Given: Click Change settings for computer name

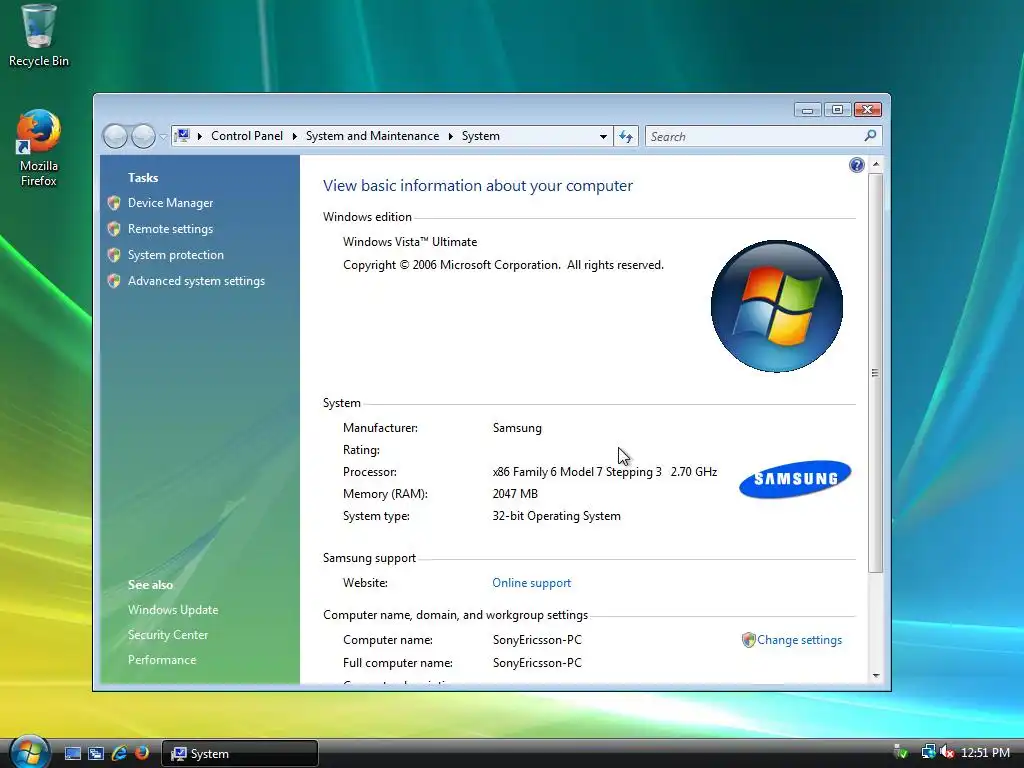Looking at the screenshot, I should (x=799, y=640).
